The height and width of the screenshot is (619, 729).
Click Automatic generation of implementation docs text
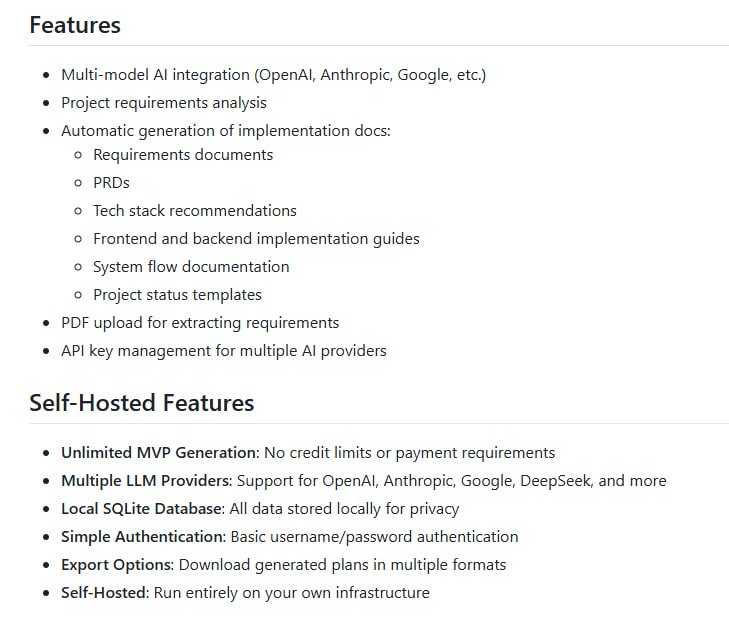(225, 131)
